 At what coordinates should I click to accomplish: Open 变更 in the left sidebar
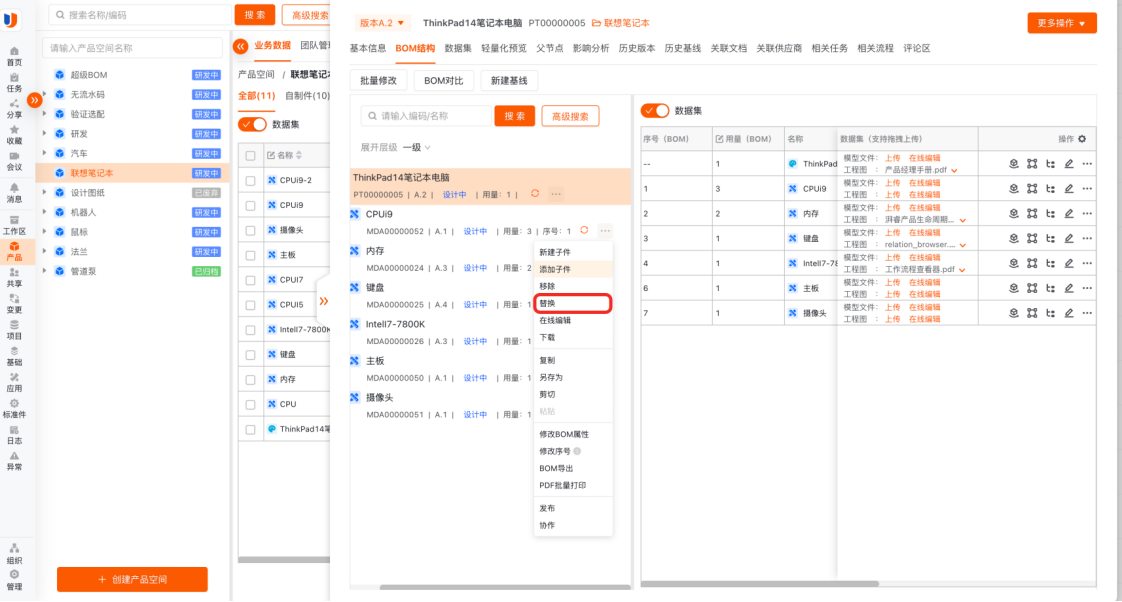pos(14,304)
